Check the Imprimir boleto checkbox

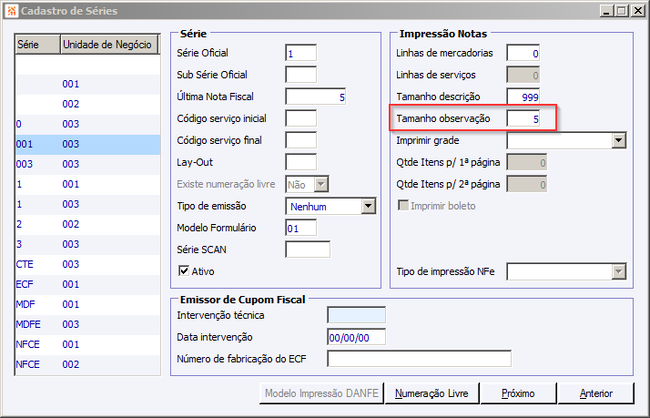tap(403, 205)
